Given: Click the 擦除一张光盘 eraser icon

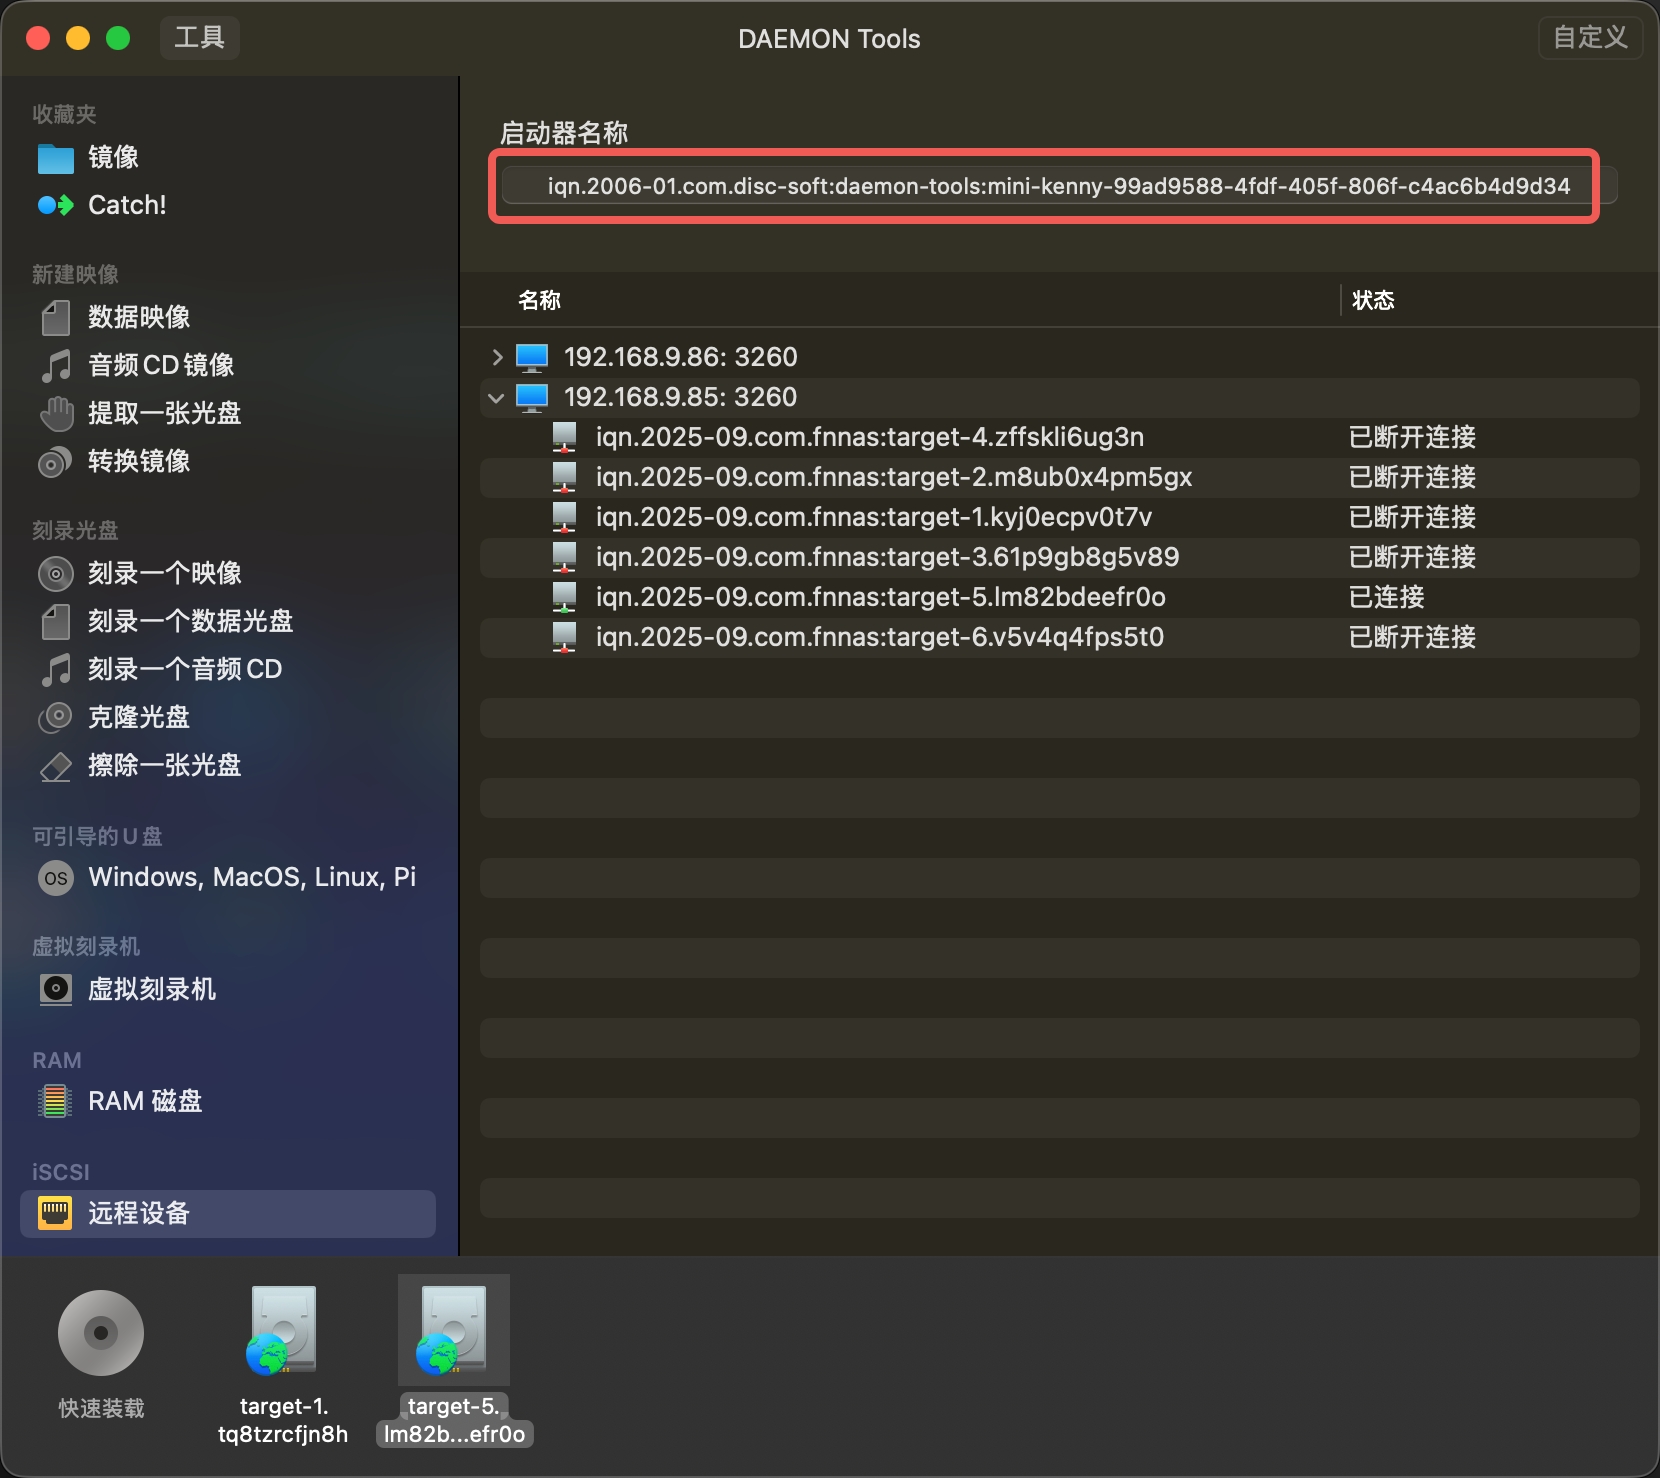Looking at the screenshot, I should click(x=56, y=766).
